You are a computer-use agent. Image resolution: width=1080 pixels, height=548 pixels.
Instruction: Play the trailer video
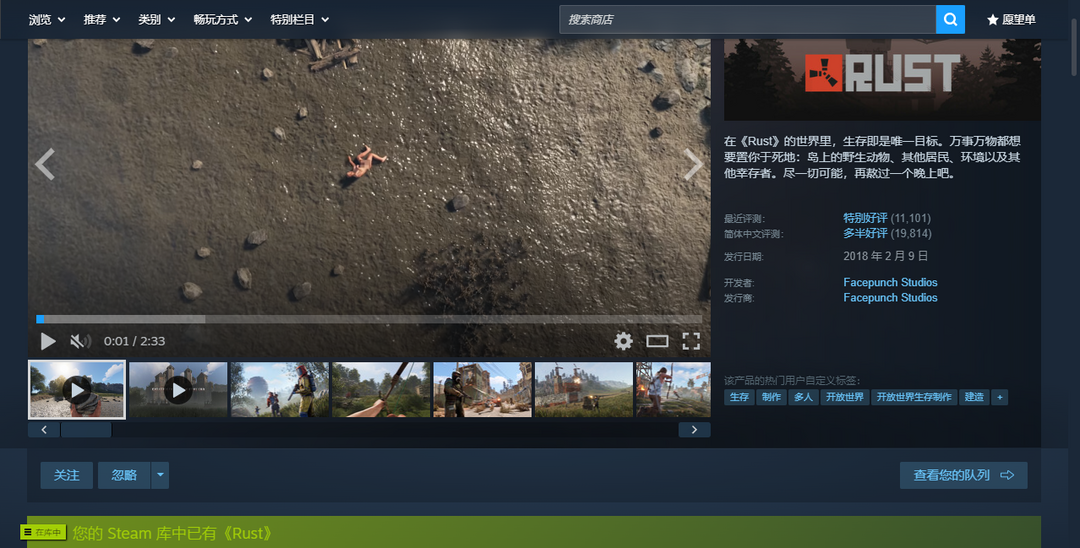pyautogui.click(x=48, y=341)
